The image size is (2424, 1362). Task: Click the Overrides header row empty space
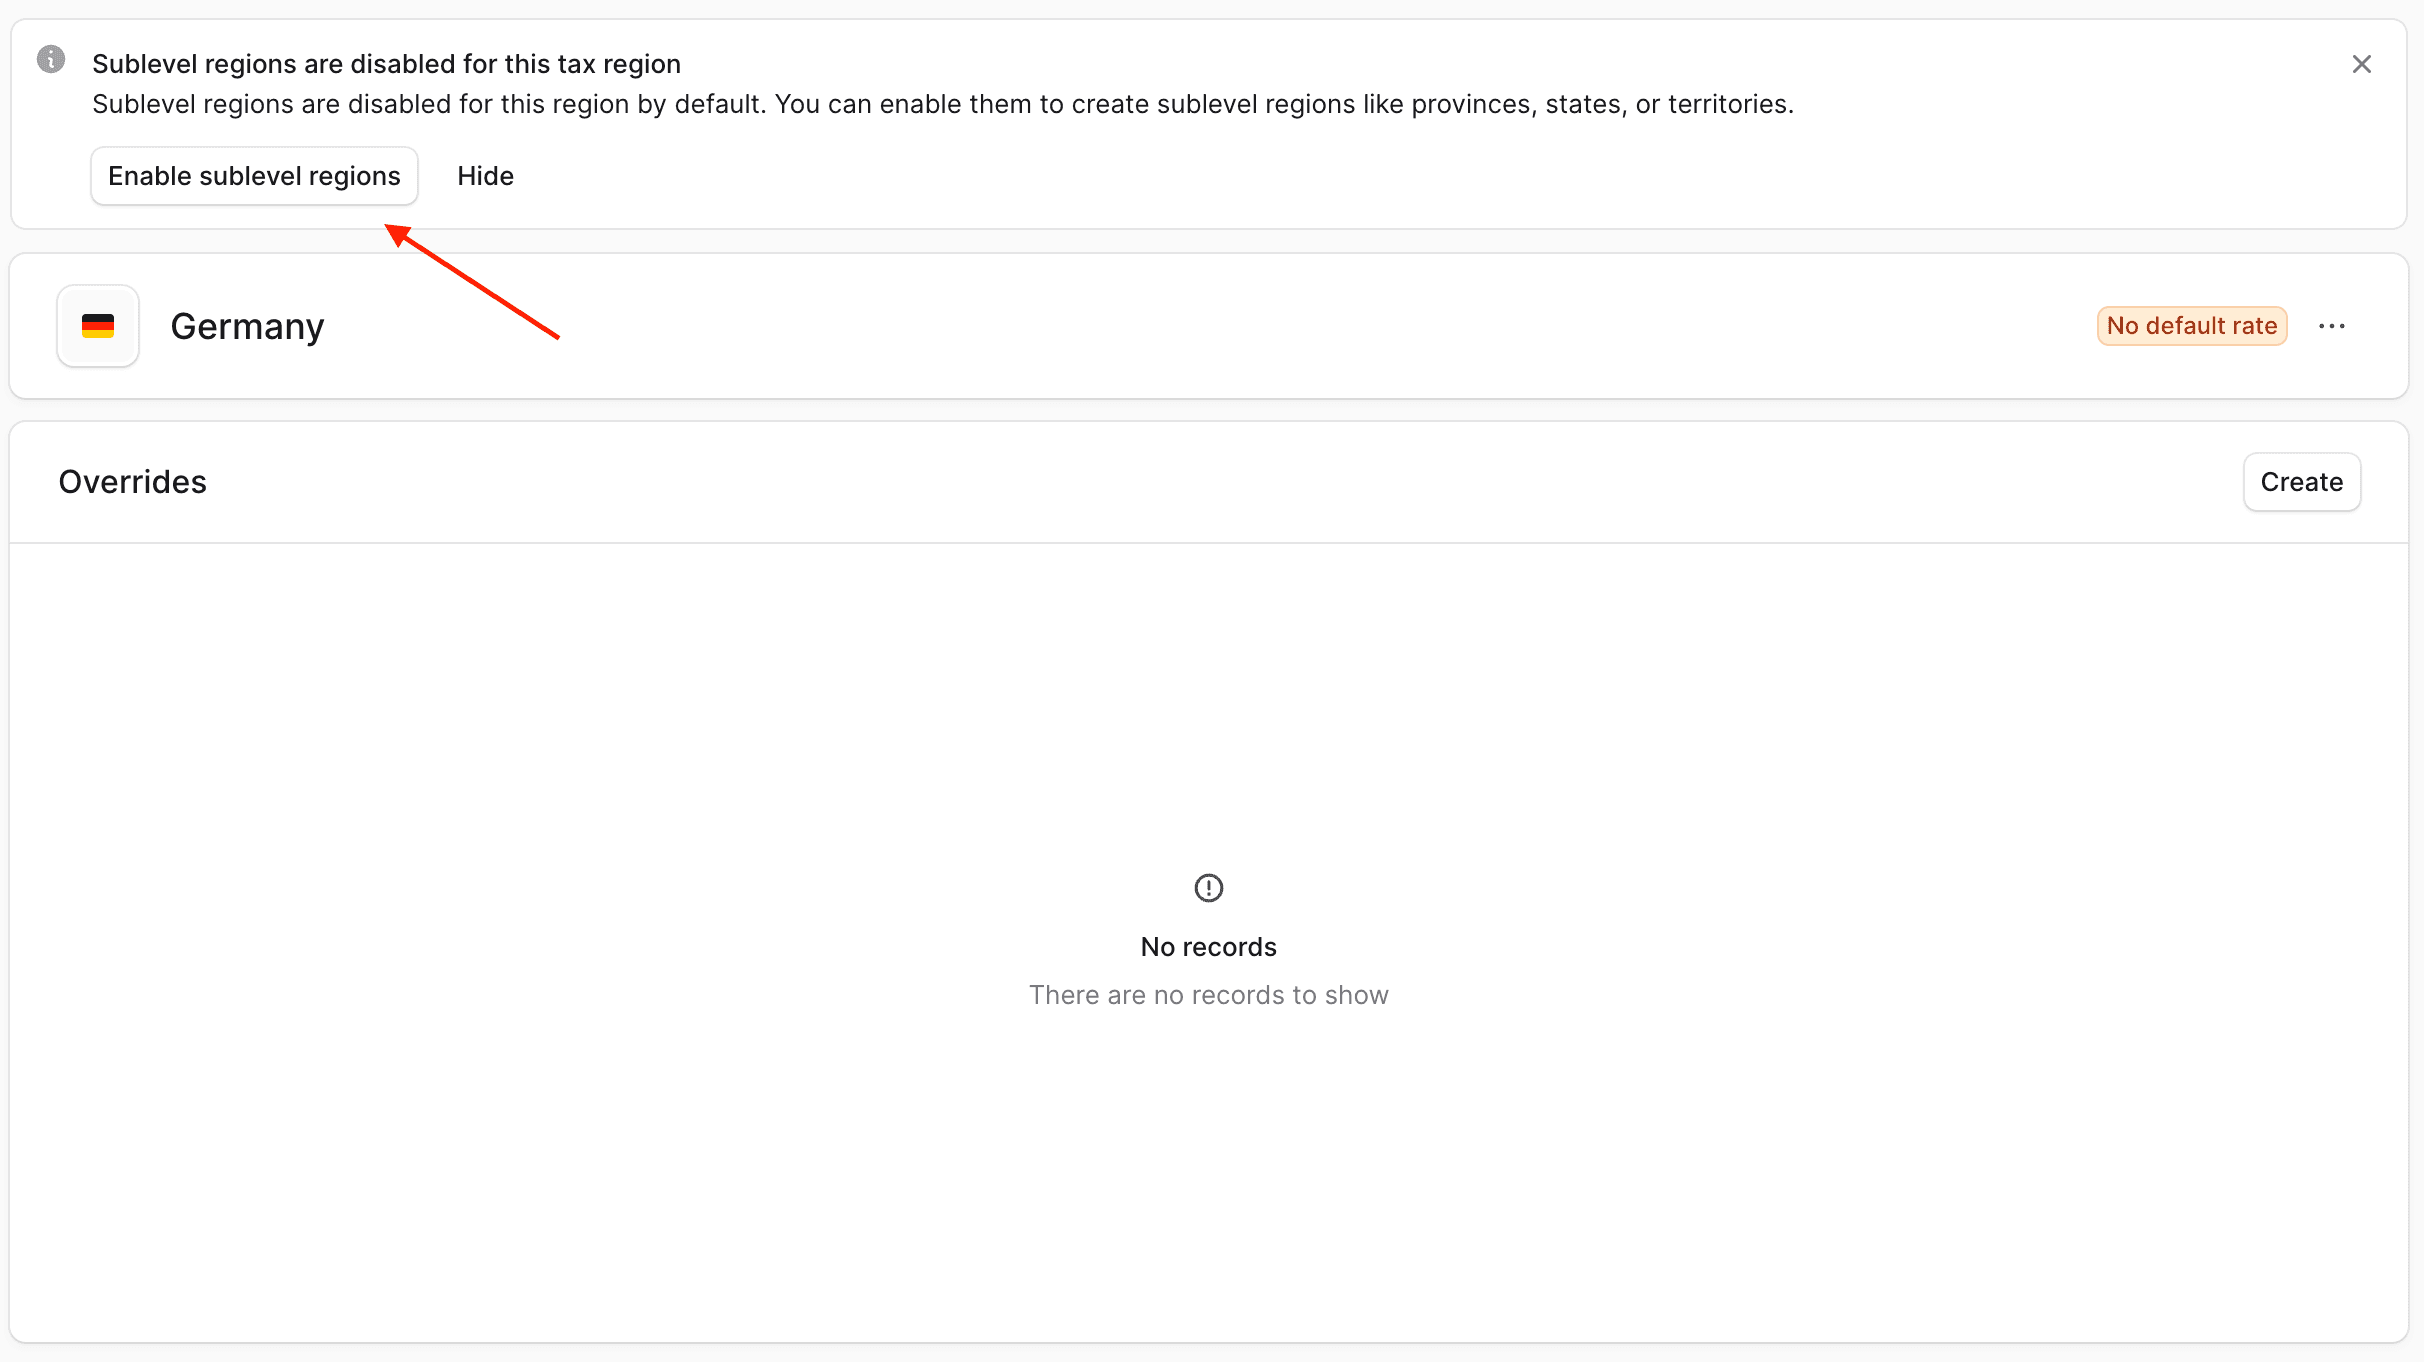1200,482
